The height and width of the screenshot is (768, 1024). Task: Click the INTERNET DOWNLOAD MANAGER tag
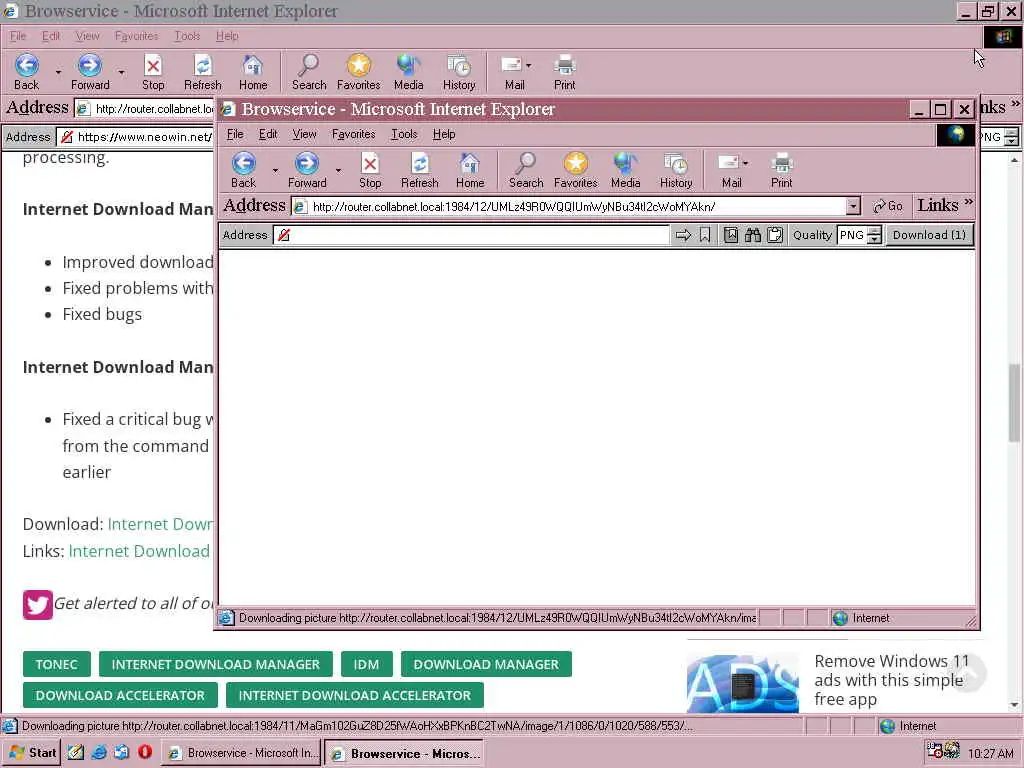coord(216,664)
